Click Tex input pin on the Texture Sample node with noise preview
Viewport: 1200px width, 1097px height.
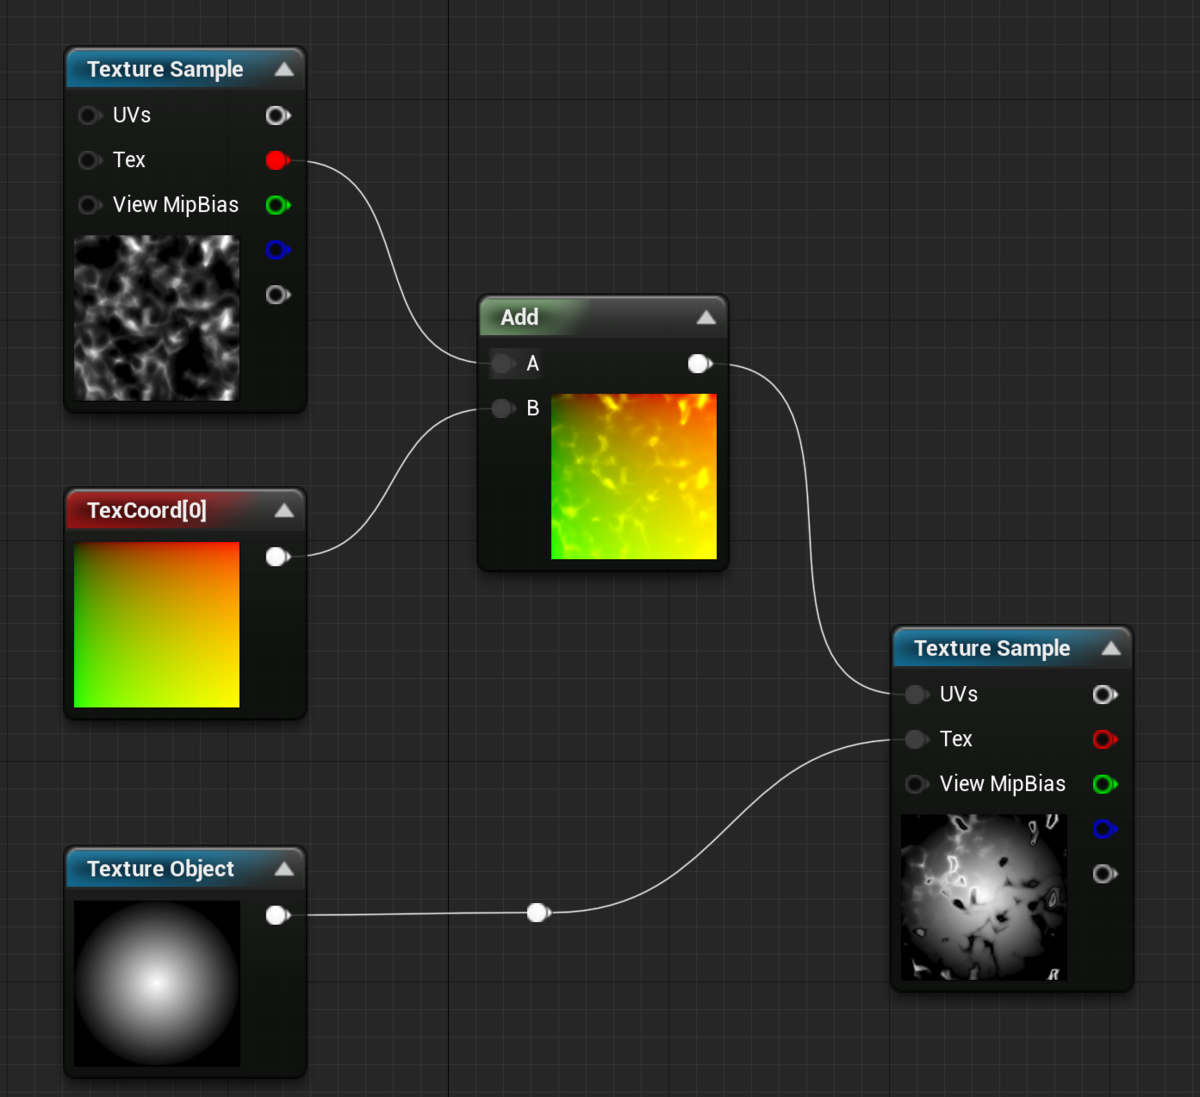90,160
